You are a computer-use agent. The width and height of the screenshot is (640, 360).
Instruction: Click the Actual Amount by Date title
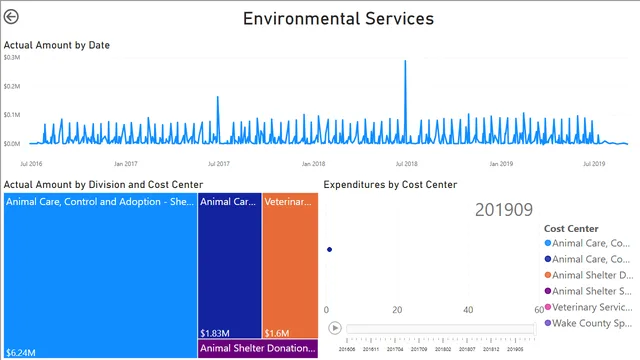click(x=57, y=45)
